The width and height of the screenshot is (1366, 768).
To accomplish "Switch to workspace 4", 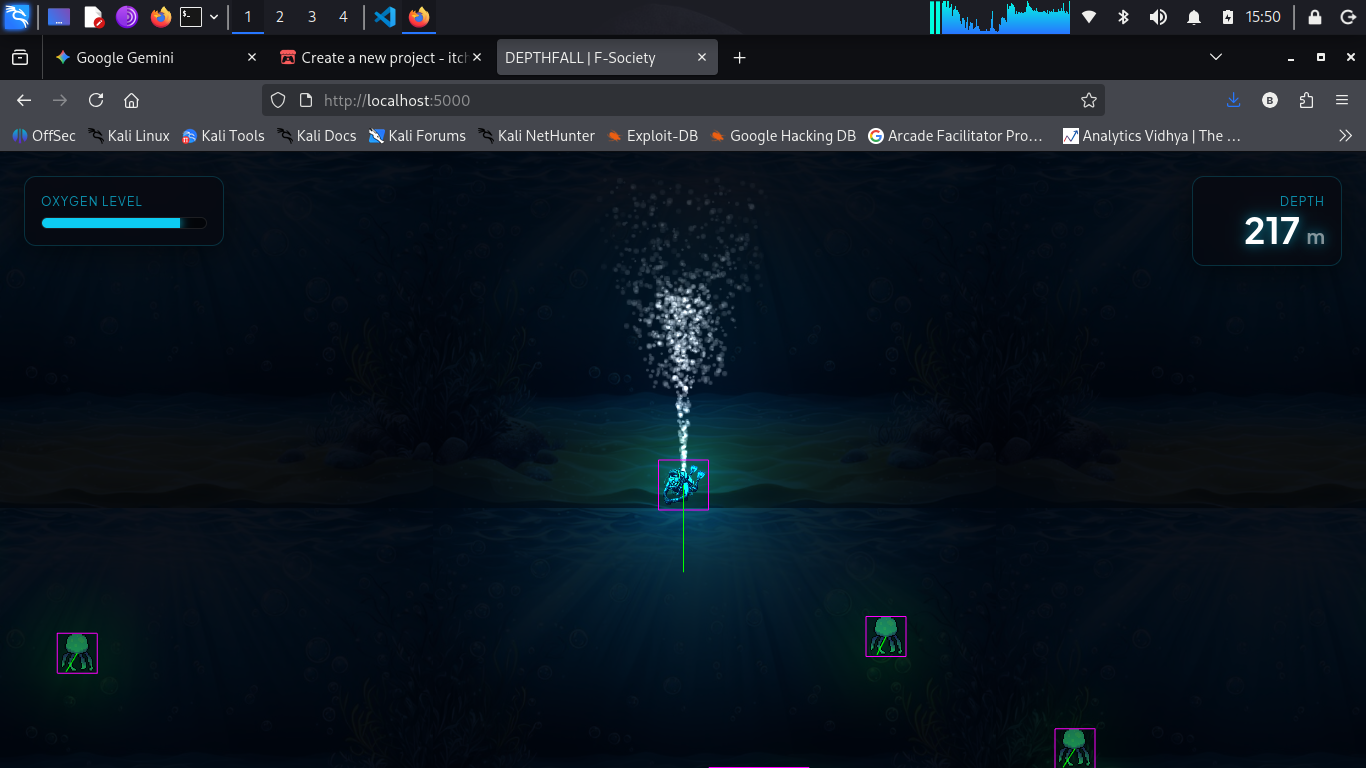I will point(344,17).
